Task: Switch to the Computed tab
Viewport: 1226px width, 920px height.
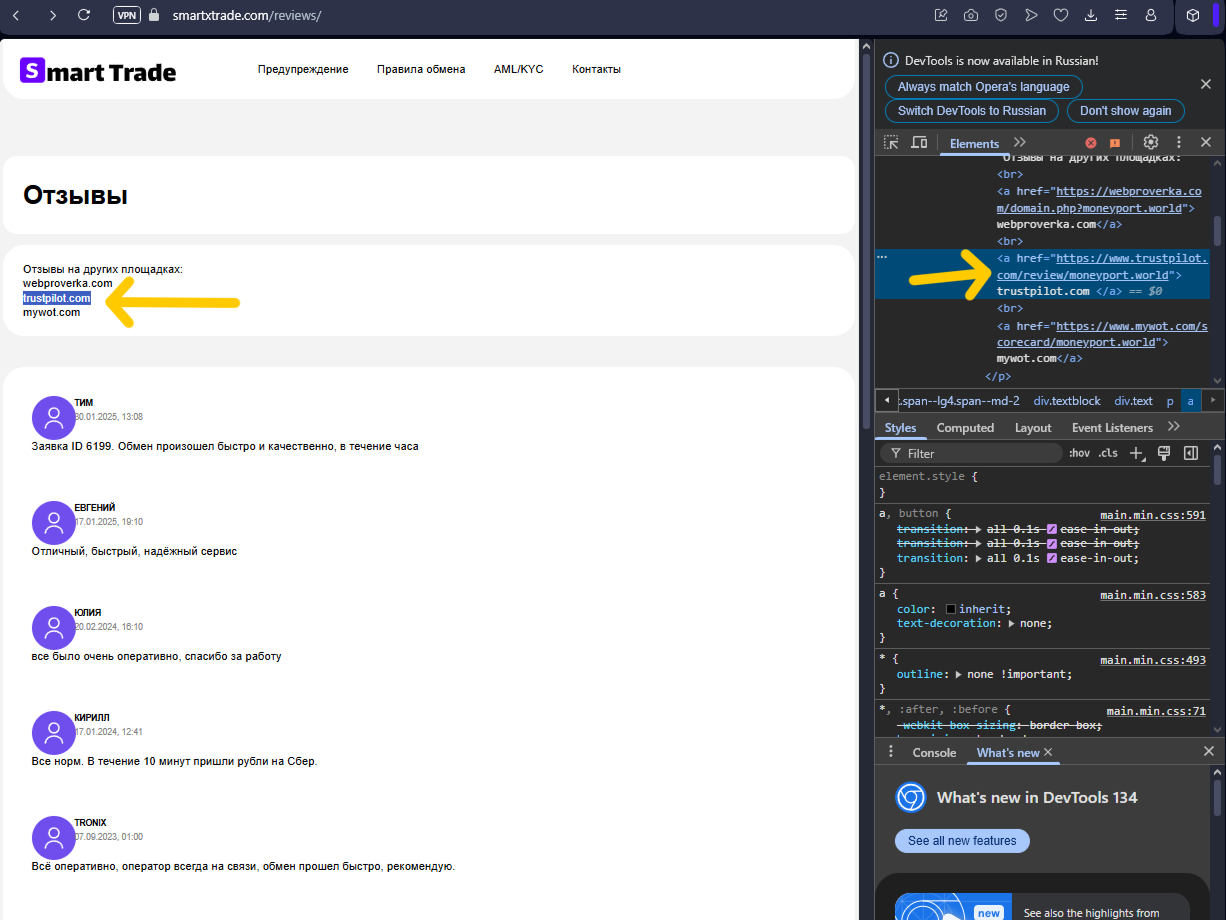Action: [x=965, y=428]
